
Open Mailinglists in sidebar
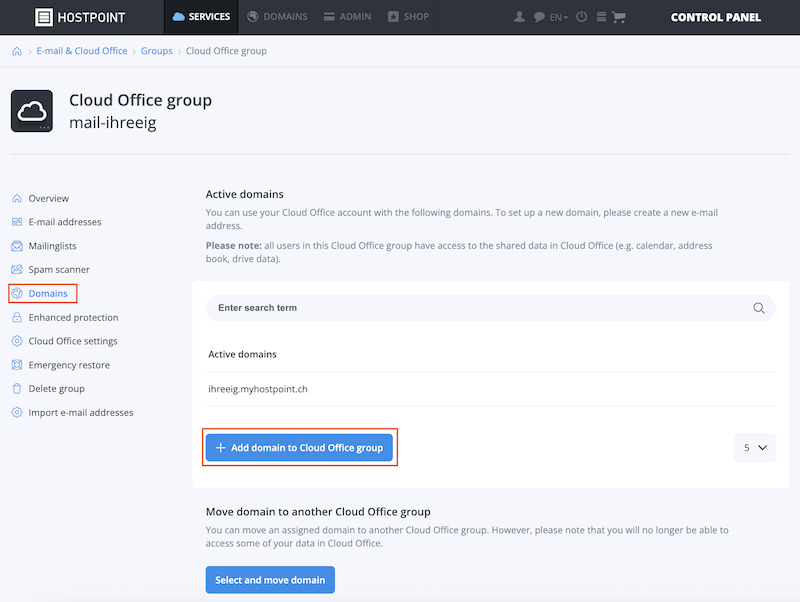point(53,246)
